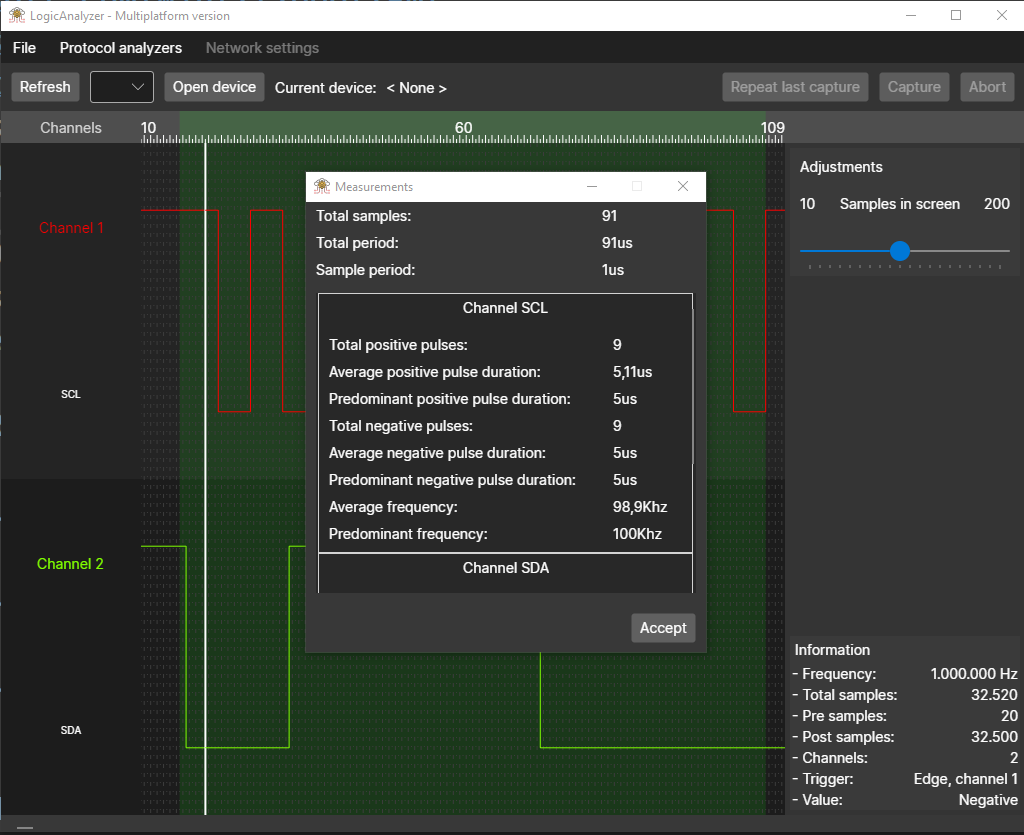This screenshot has width=1024, height=835.
Task: Open the File menu
Action: pyautogui.click(x=24, y=48)
